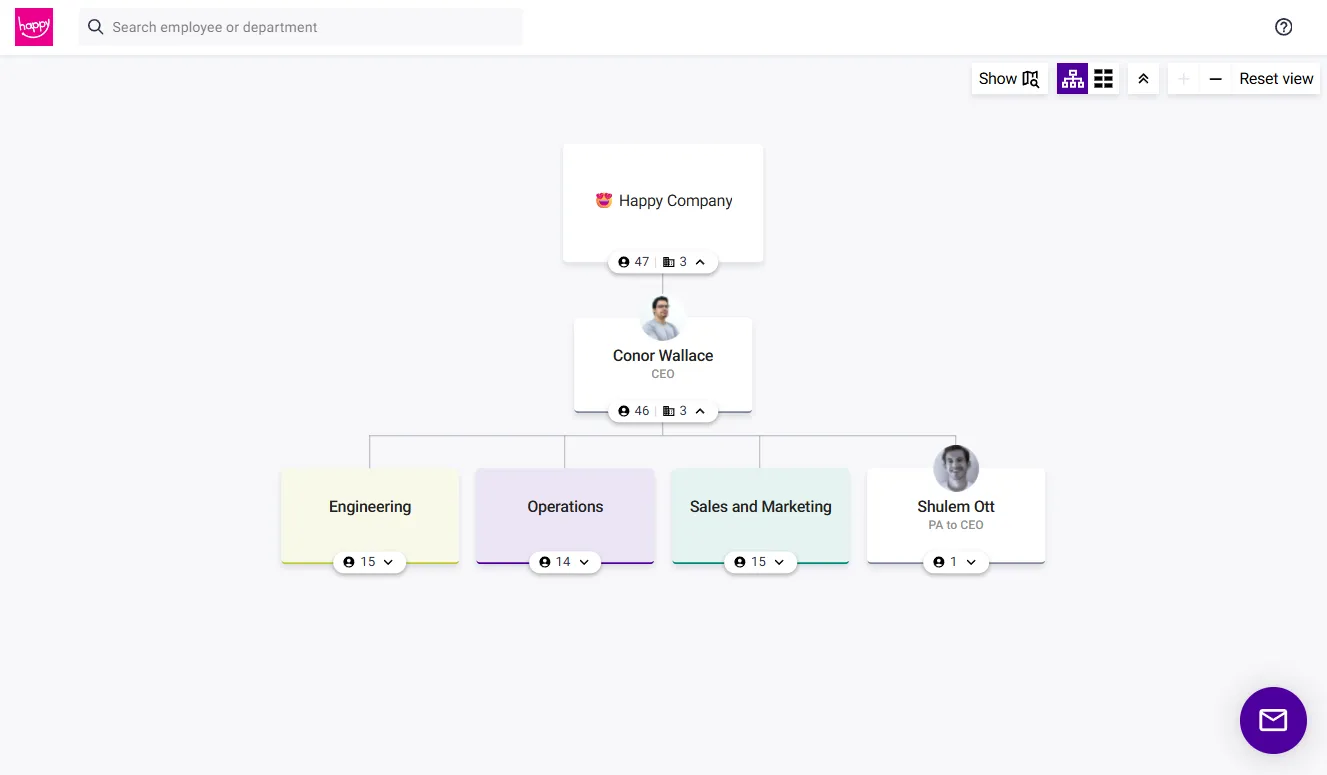Open the Operations department card
1327x775 pixels.
coord(565,516)
